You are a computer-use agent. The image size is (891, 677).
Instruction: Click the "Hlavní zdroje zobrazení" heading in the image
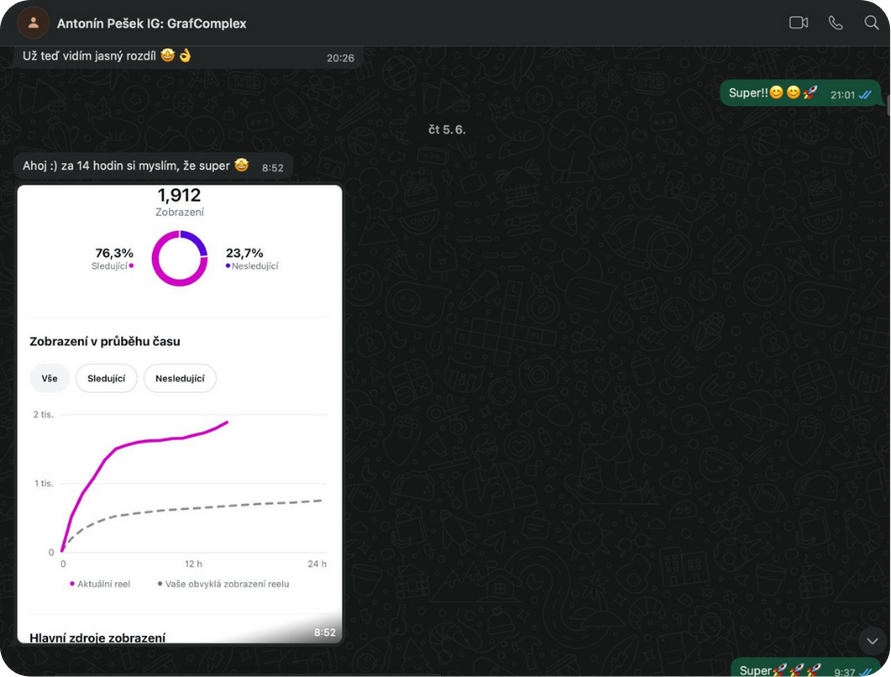point(97,637)
